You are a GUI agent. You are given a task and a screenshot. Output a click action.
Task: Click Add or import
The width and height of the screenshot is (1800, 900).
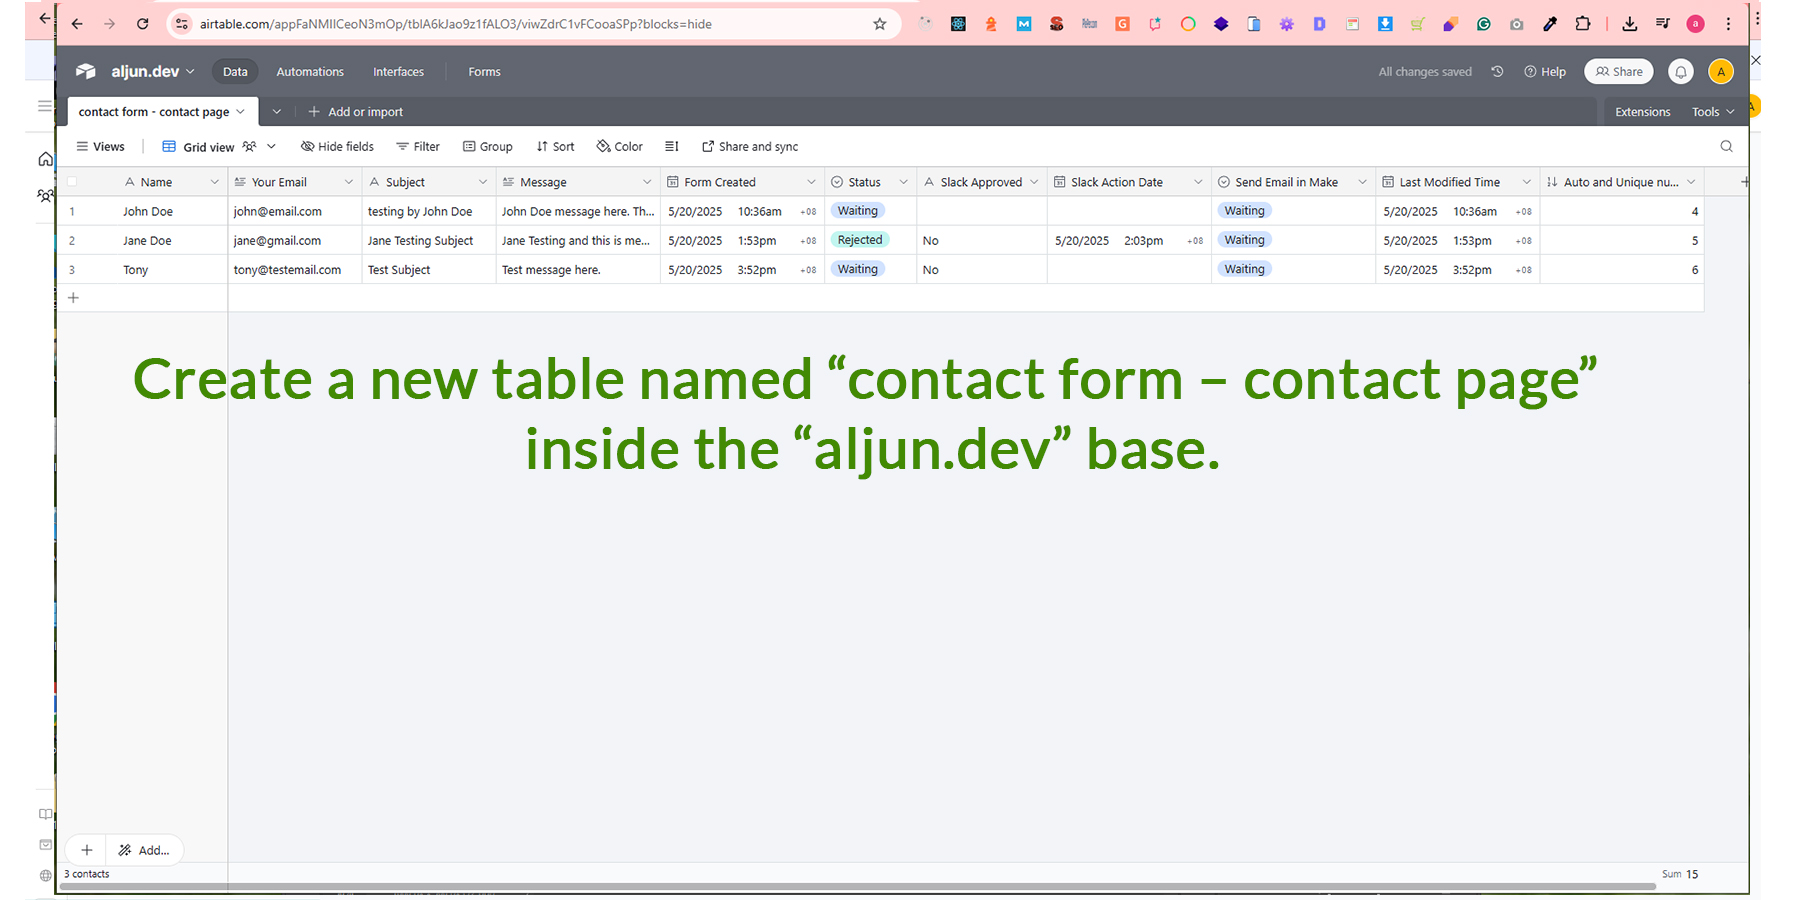click(356, 112)
